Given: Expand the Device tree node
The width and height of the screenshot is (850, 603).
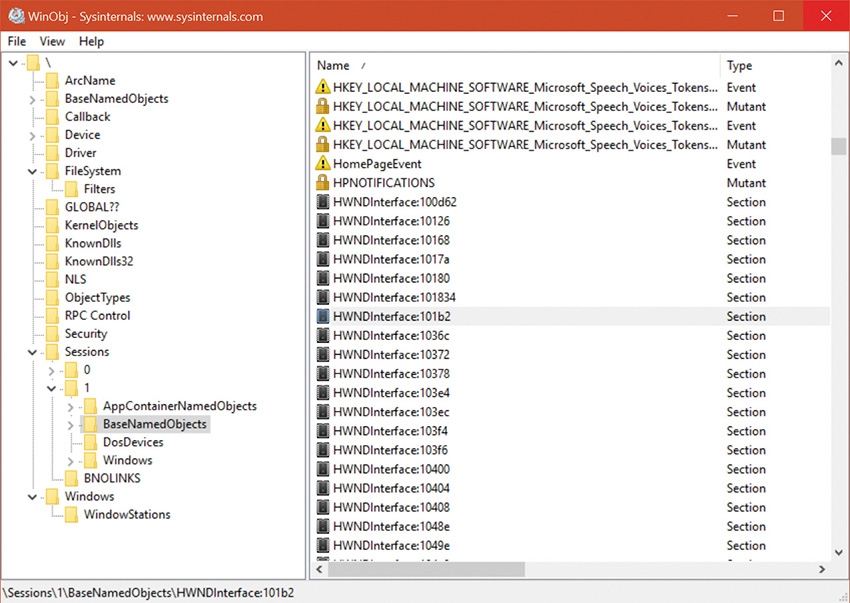Looking at the screenshot, I should [32, 135].
